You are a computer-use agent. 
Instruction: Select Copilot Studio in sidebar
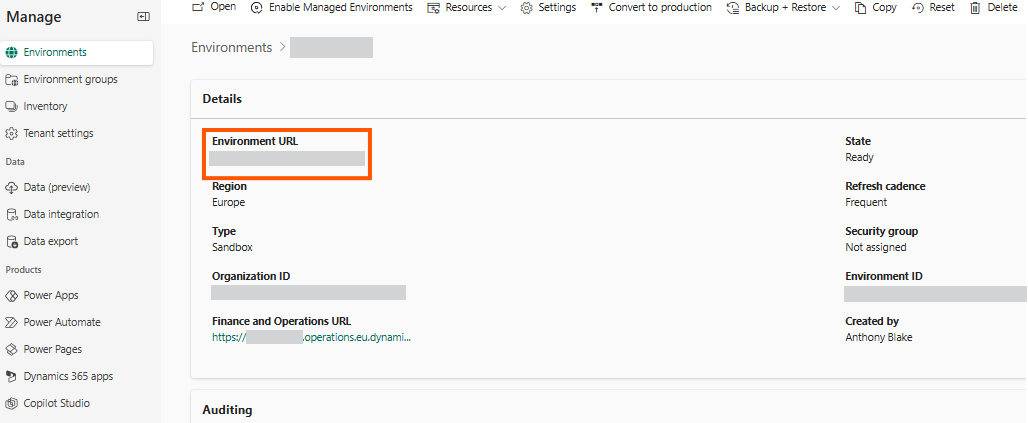56,403
